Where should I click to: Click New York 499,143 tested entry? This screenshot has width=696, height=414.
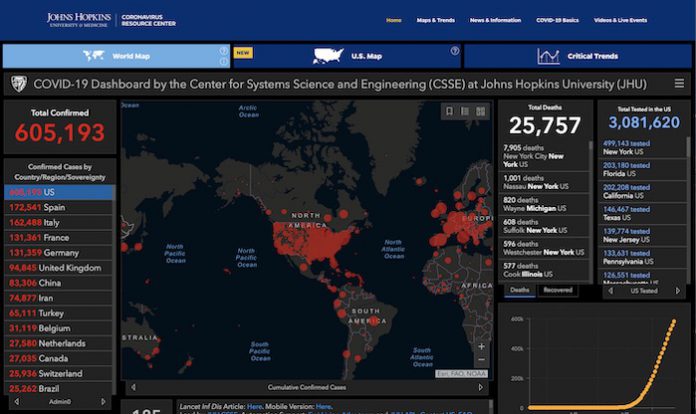point(642,147)
